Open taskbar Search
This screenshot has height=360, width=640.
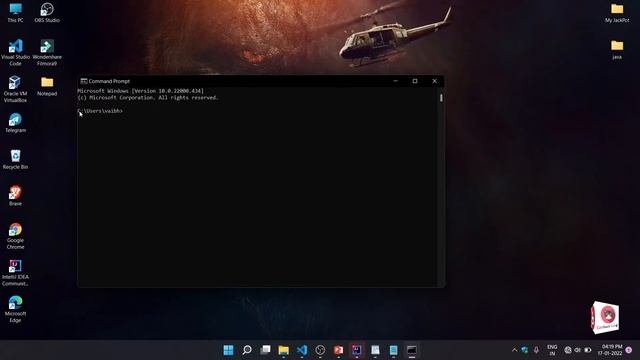(x=247, y=350)
